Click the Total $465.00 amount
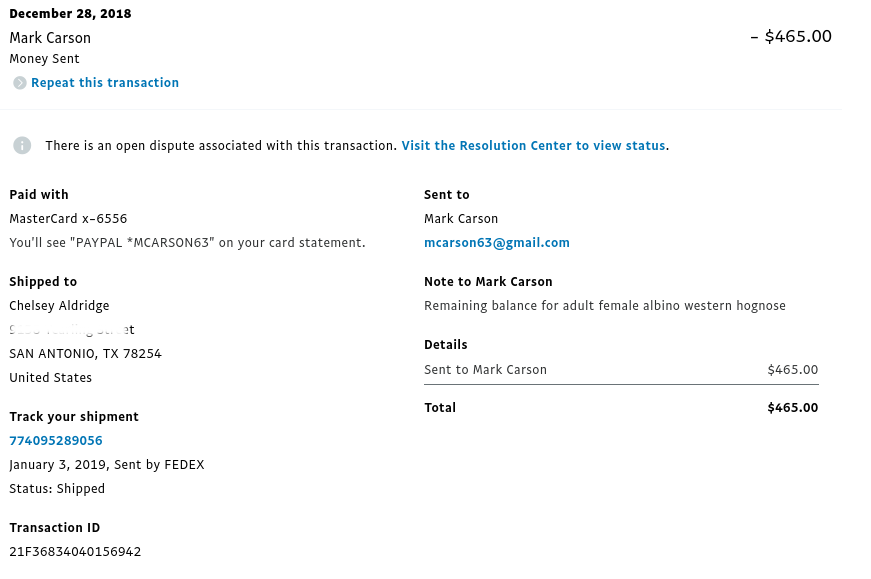The height and width of the screenshot is (579, 871). click(793, 408)
